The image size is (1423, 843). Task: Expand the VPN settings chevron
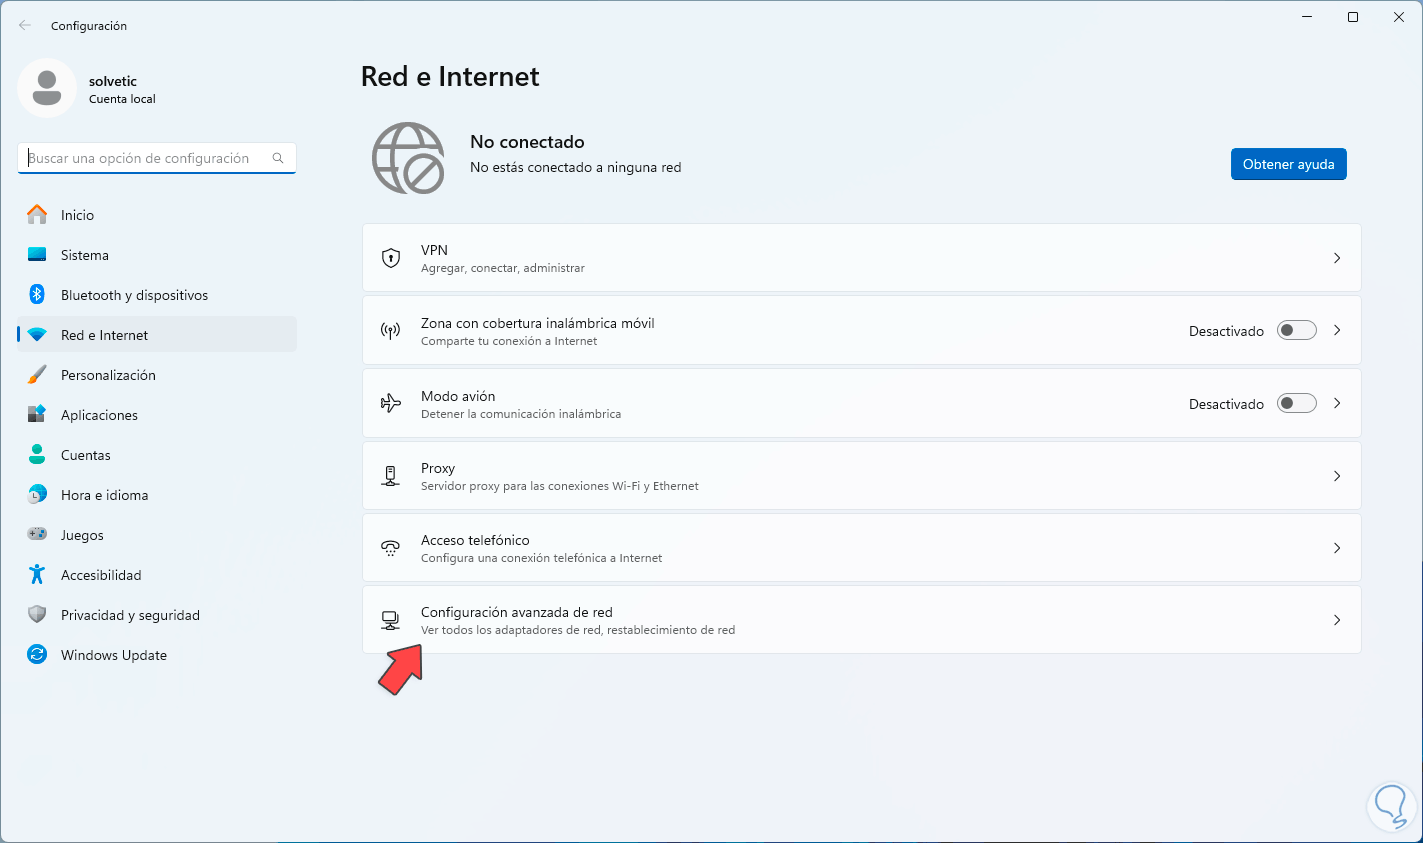click(x=1337, y=258)
